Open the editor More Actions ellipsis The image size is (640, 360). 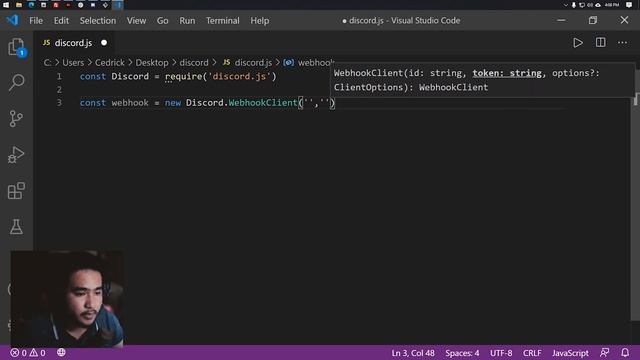coord(622,42)
